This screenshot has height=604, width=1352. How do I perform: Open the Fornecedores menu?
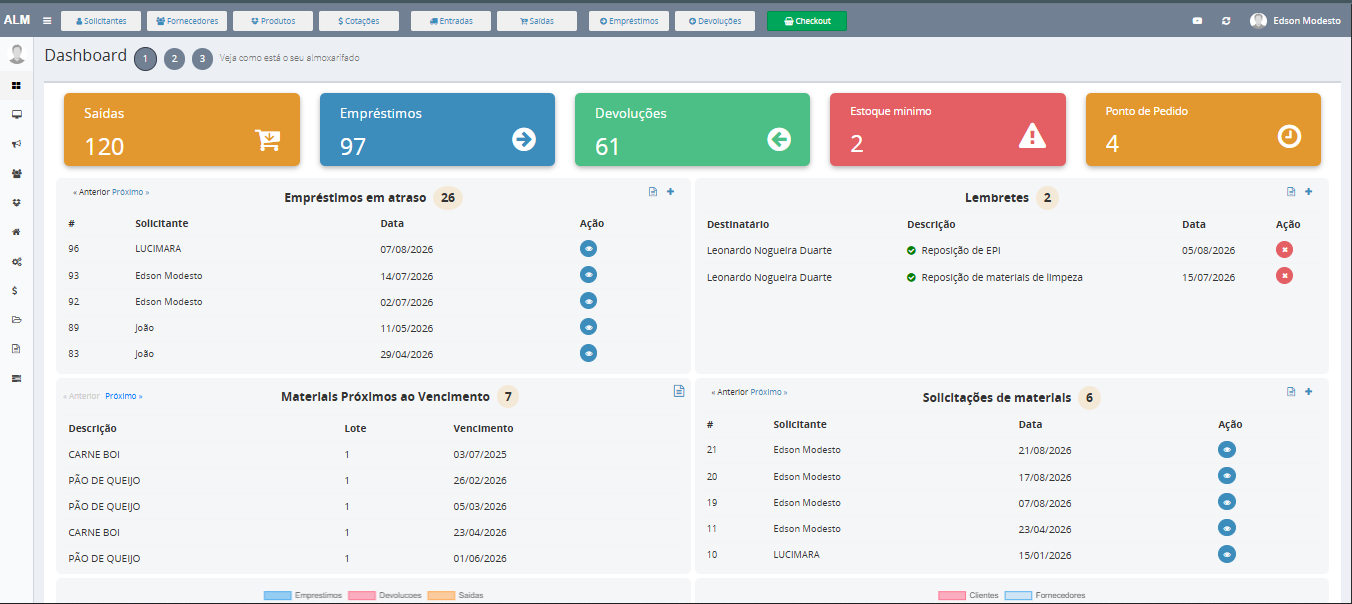click(188, 21)
